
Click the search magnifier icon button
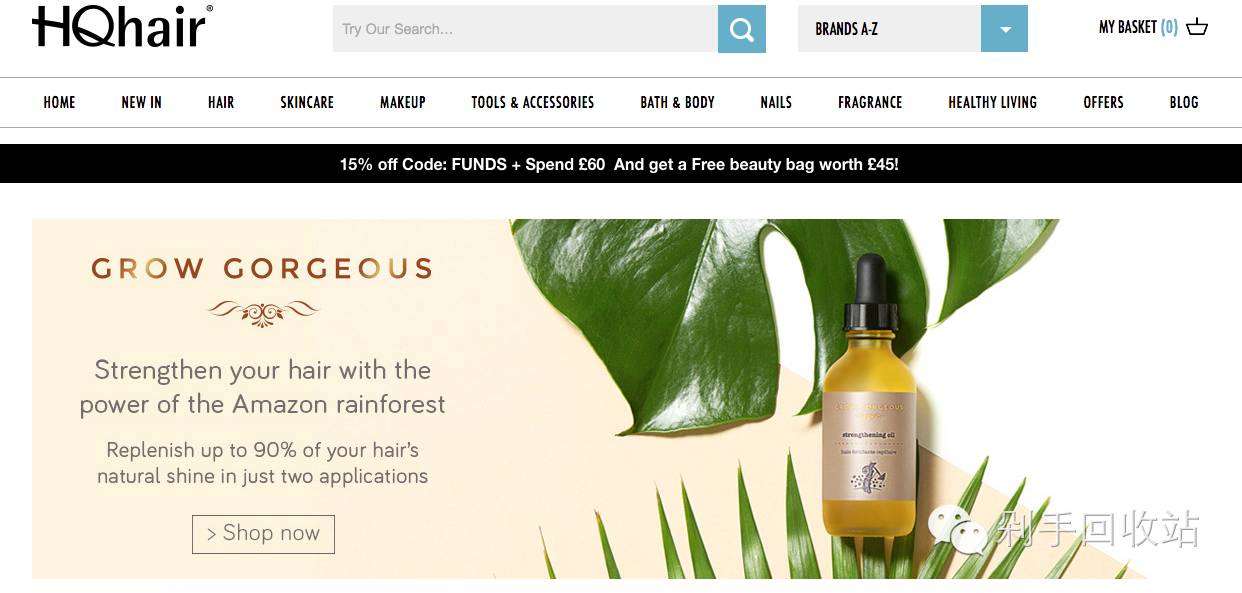click(x=741, y=29)
